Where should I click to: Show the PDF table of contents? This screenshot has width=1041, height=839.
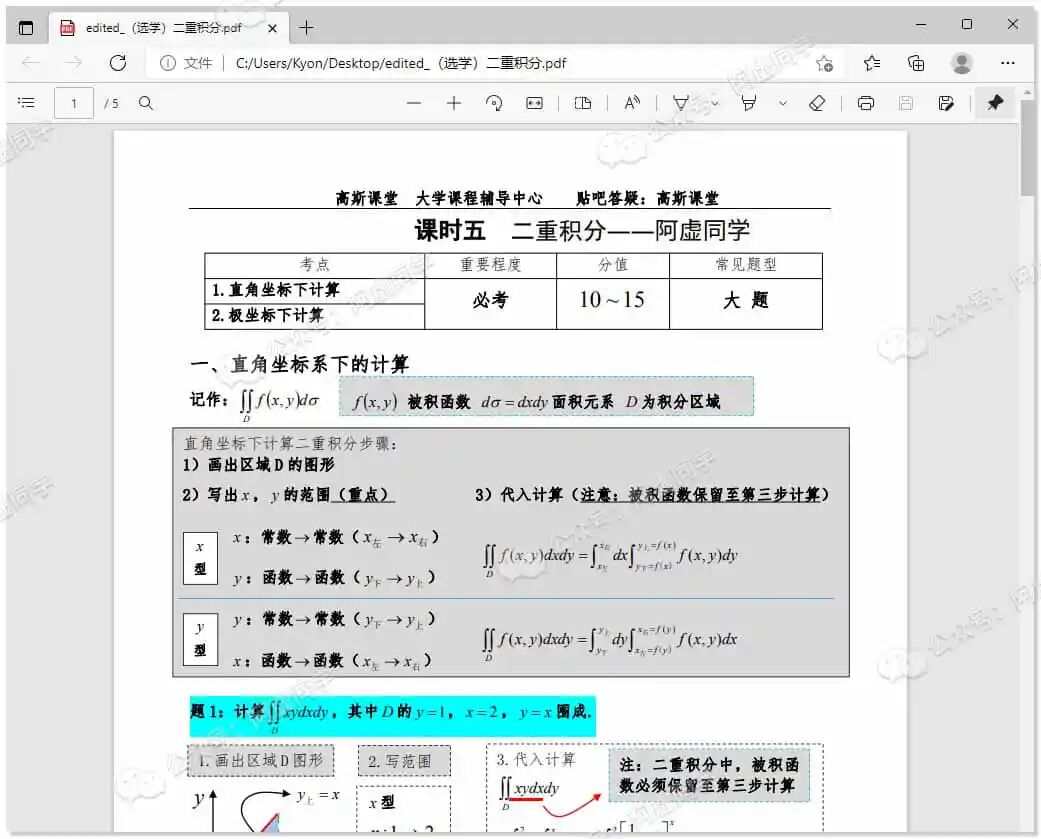point(26,103)
